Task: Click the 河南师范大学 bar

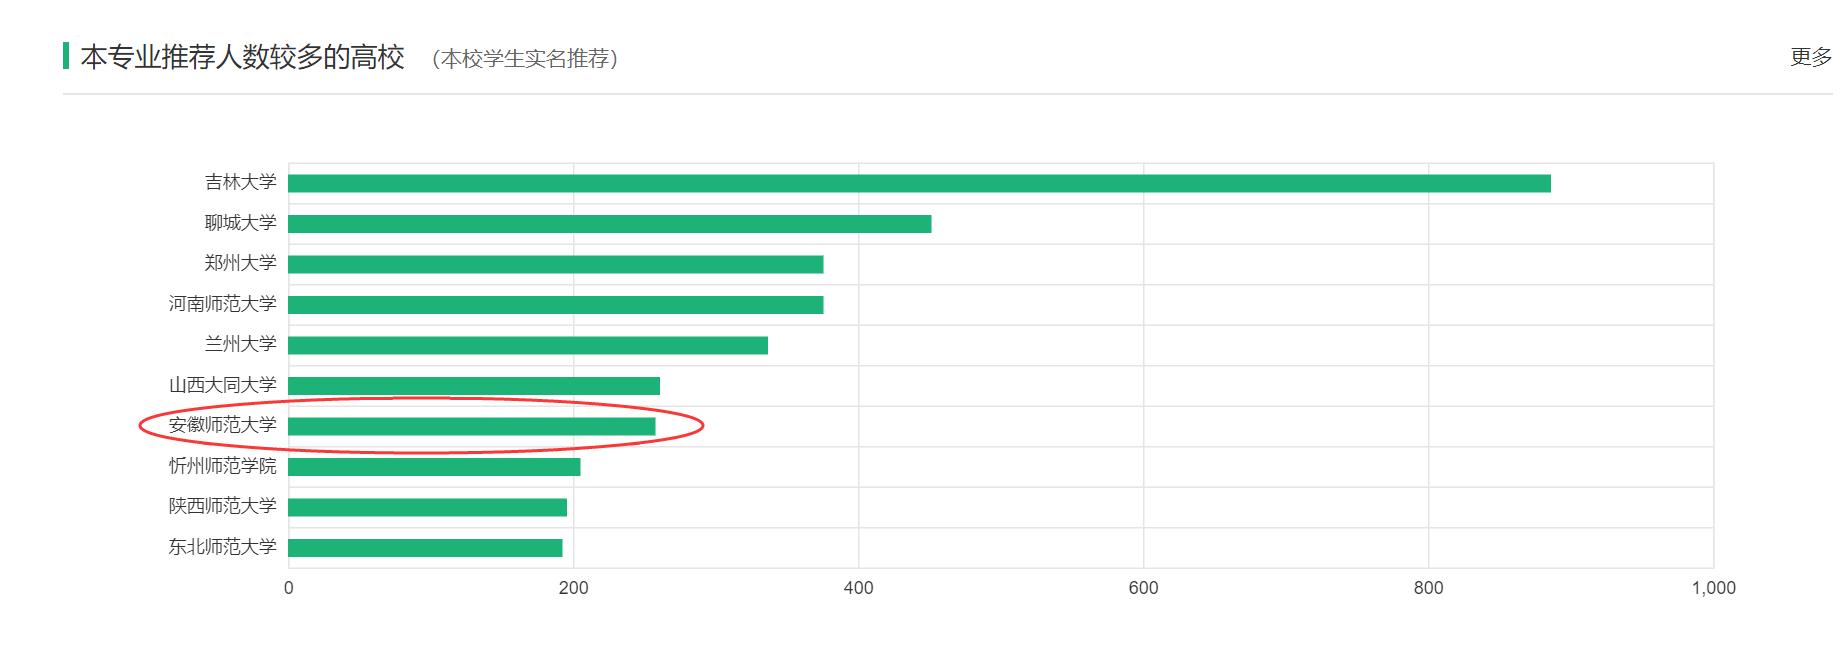Action: (555, 305)
